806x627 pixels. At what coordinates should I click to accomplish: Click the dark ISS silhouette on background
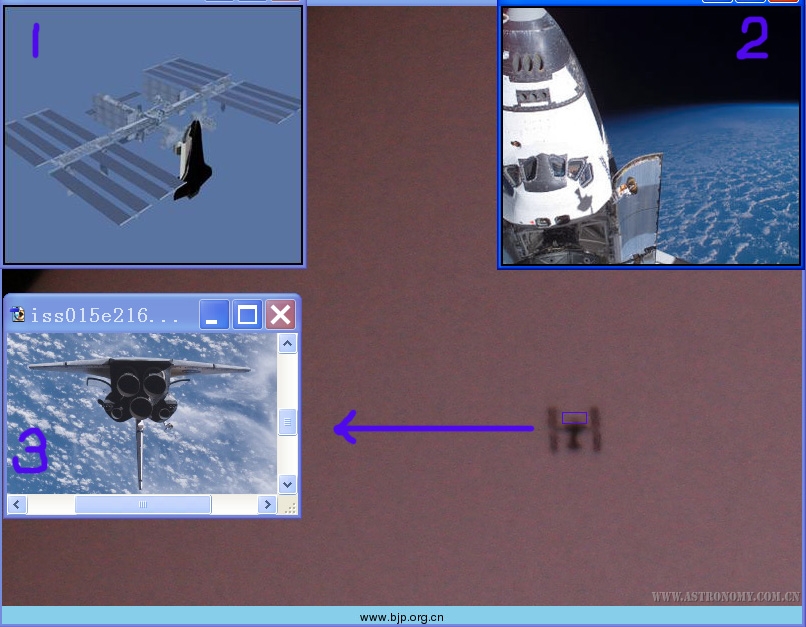coord(574,432)
